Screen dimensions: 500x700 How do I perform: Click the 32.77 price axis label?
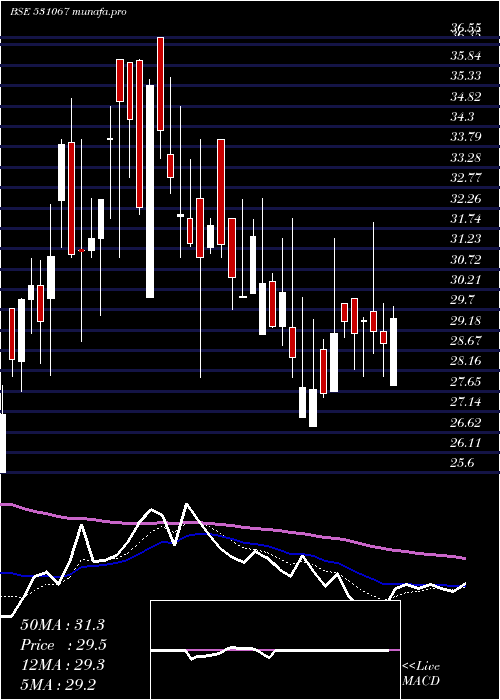click(x=466, y=178)
